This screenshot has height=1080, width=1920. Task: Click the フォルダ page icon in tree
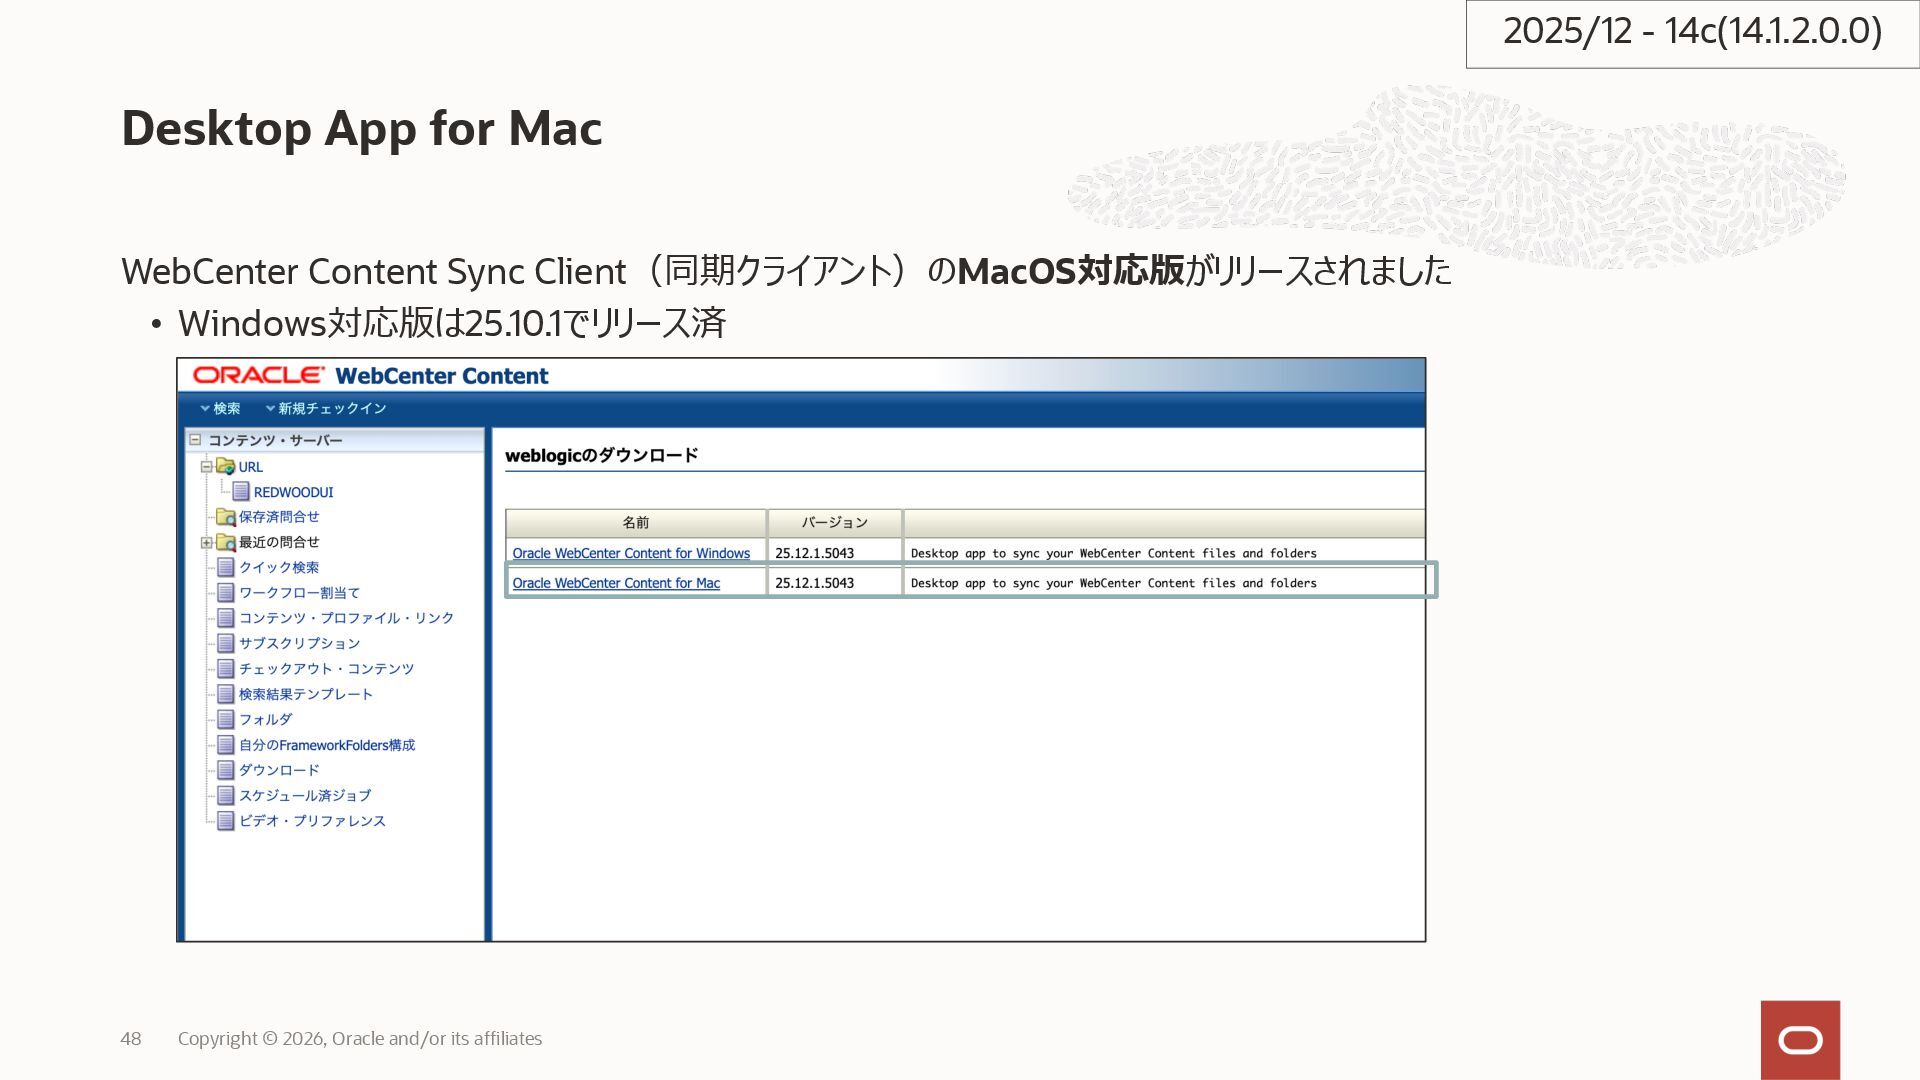click(226, 719)
